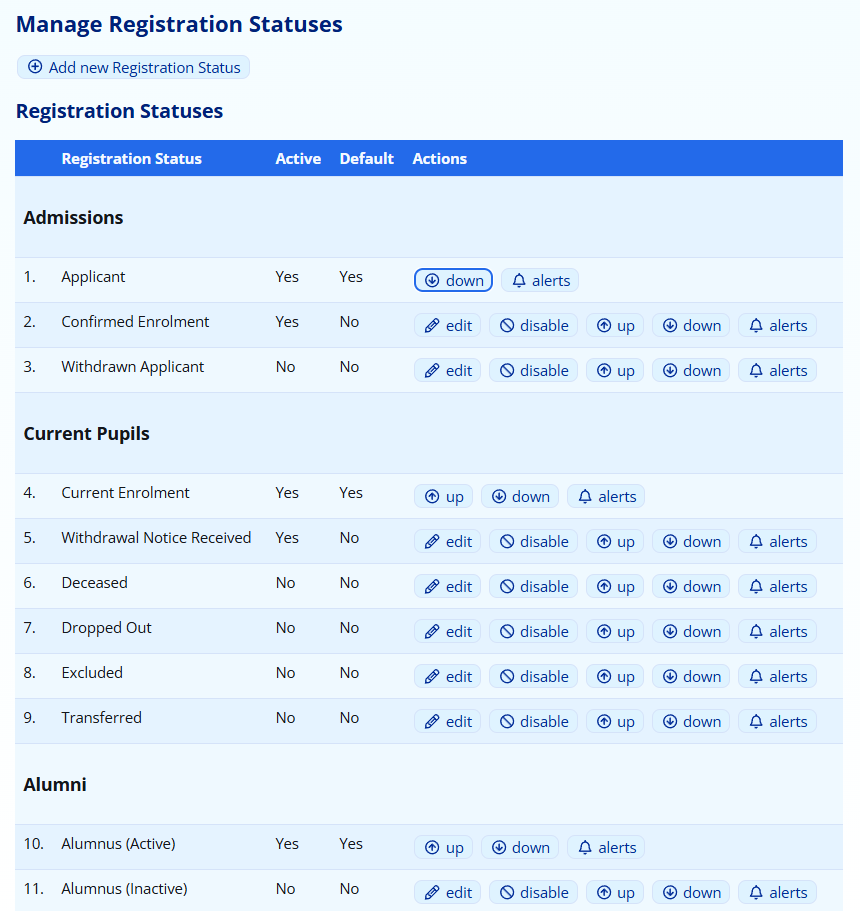
Task: Disable the Confirmed Enrolment status
Action: point(533,326)
